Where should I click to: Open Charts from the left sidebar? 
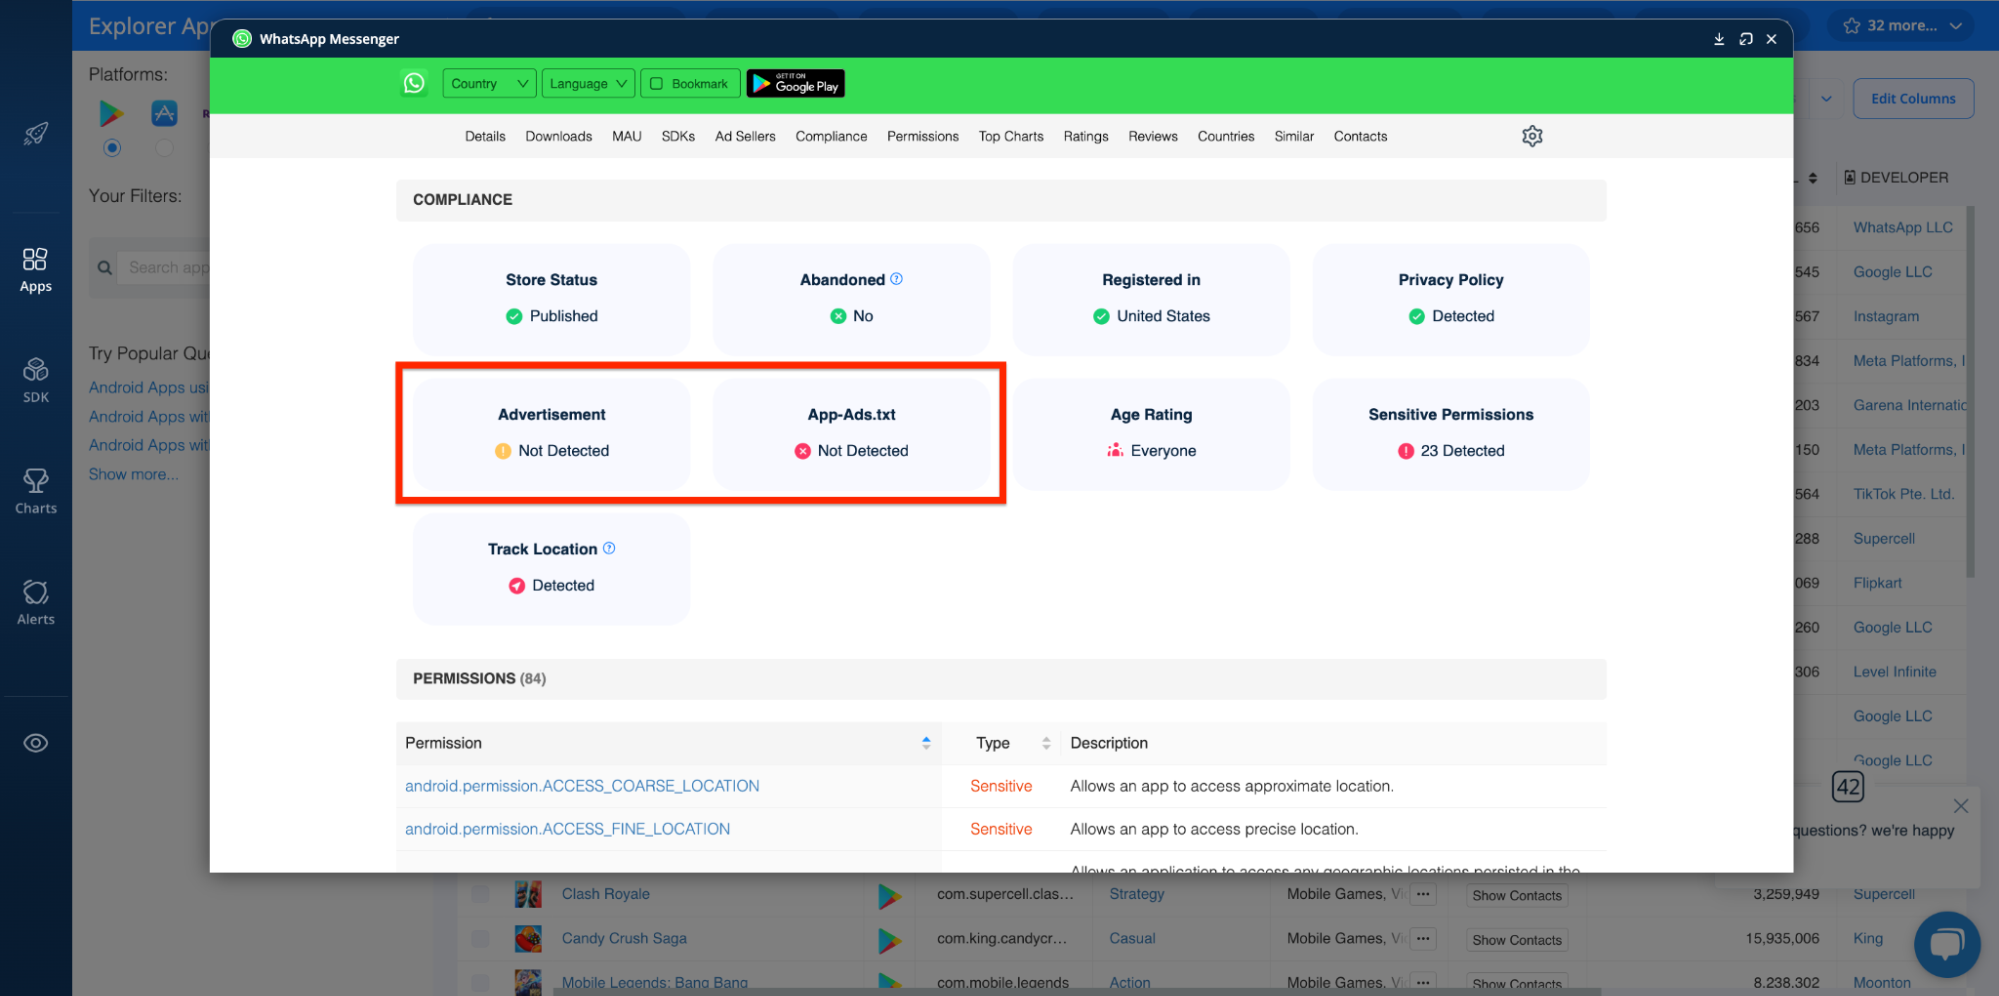click(36, 492)
